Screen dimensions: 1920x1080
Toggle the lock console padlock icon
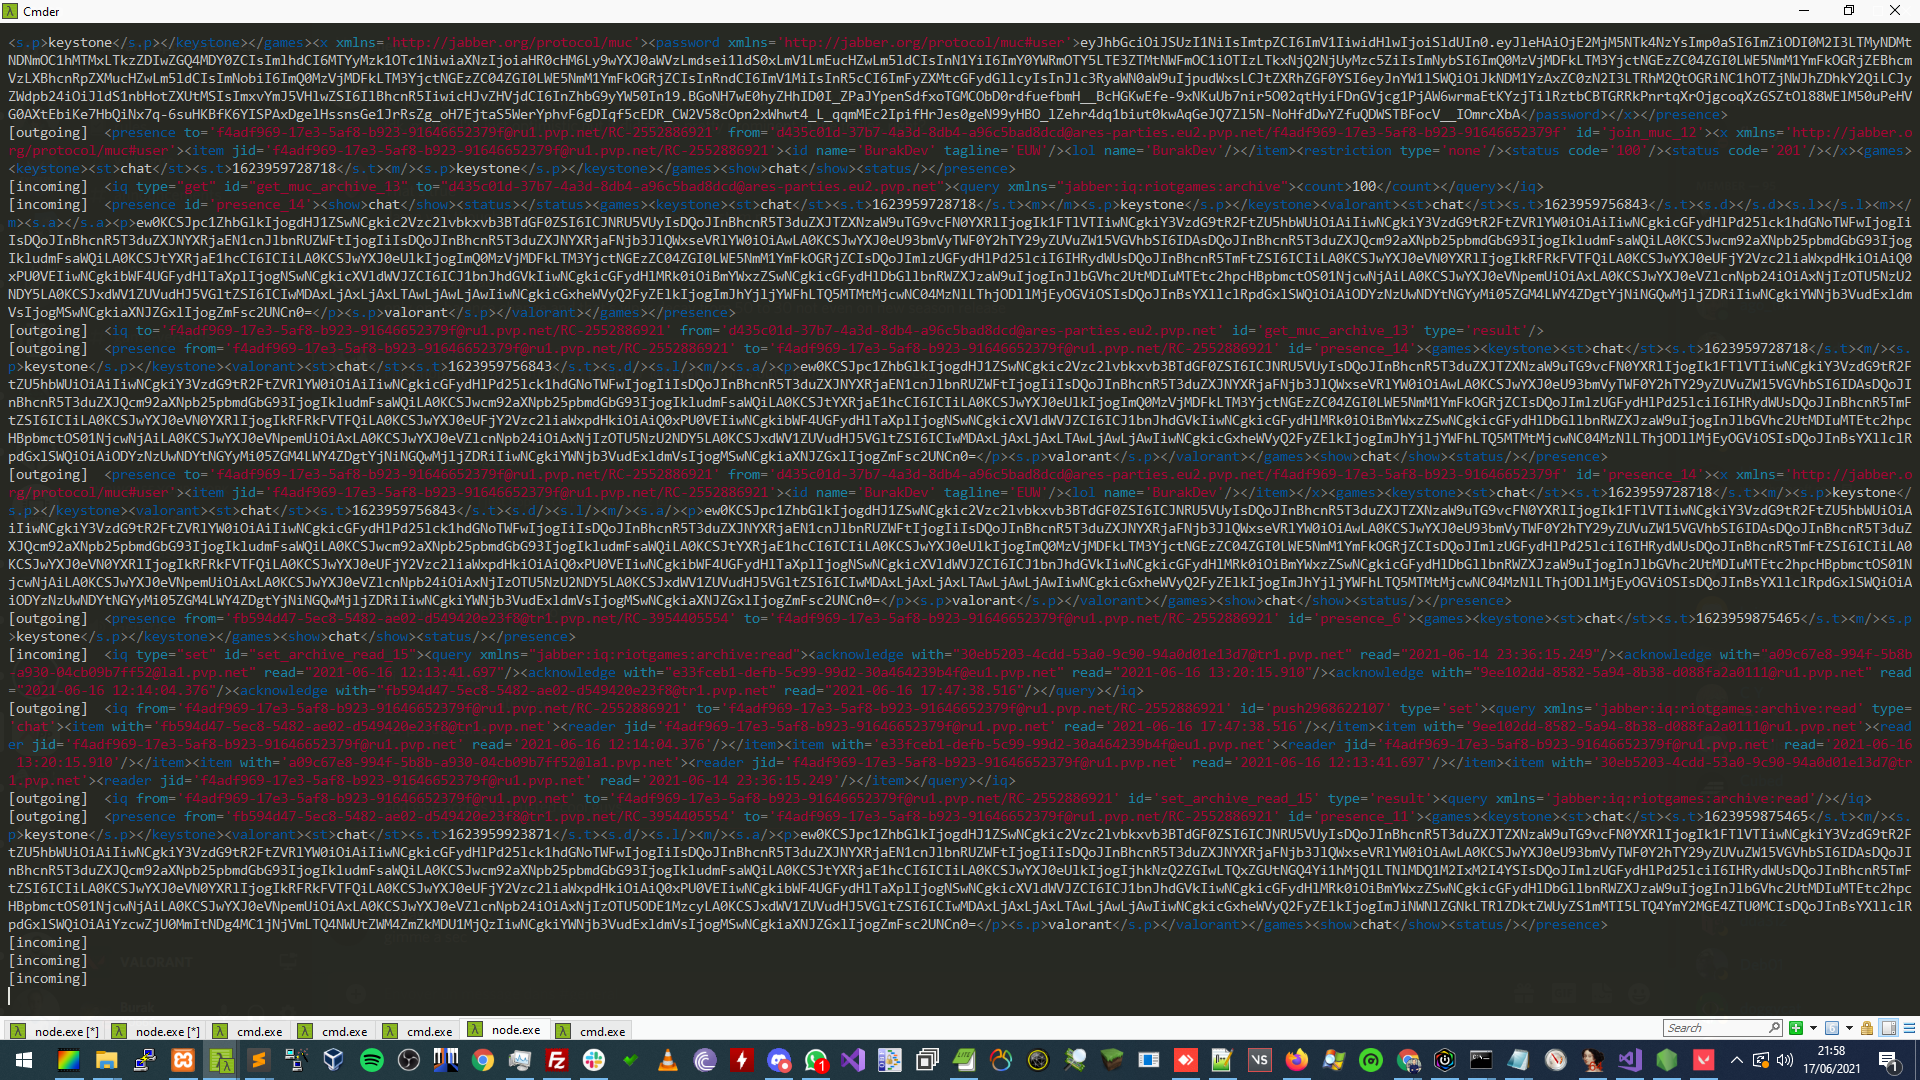[x=1867, y=1028]
